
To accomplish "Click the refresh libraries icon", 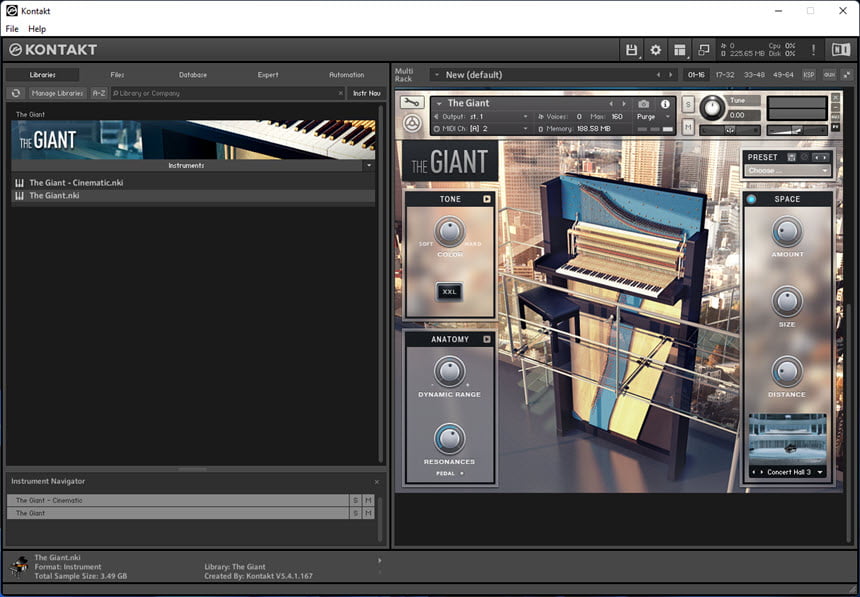I will pos(16,93).
